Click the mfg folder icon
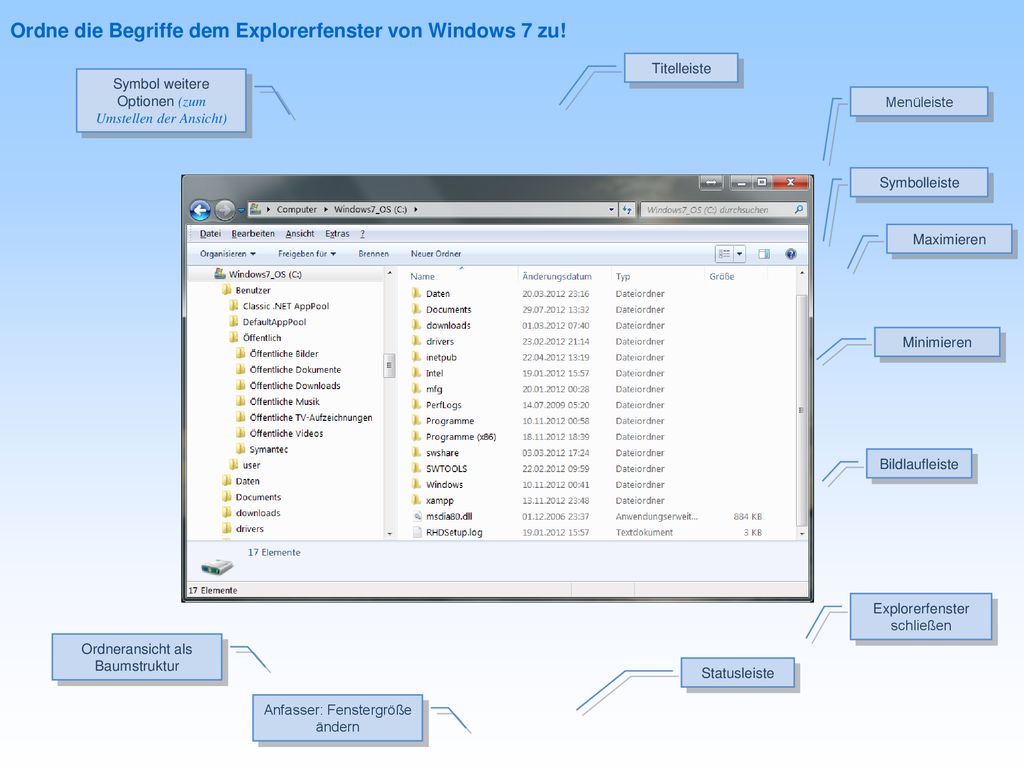Viewport: 1024px width, 768px height. click(417, 389)
